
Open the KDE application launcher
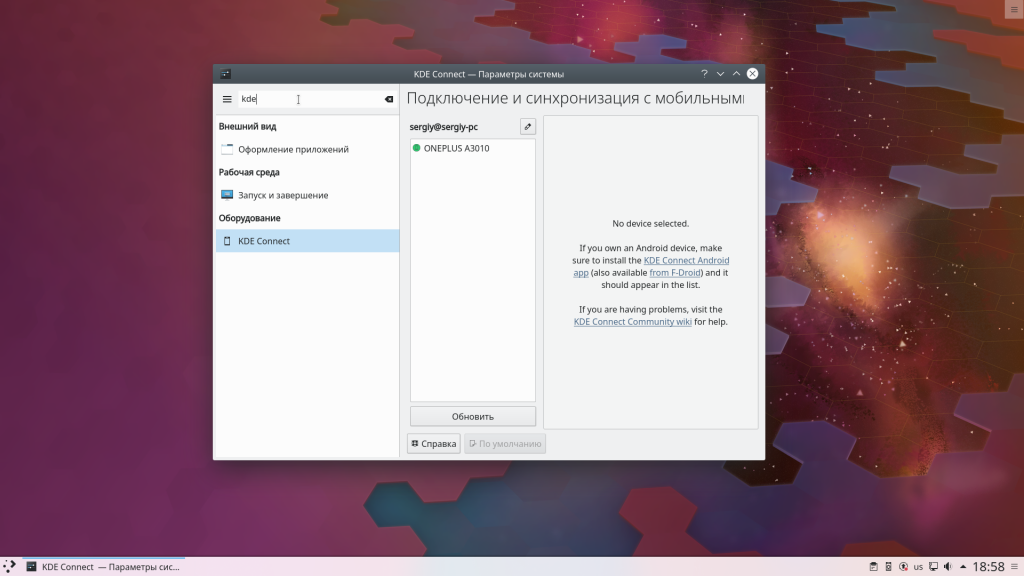[x=10, y=566]
